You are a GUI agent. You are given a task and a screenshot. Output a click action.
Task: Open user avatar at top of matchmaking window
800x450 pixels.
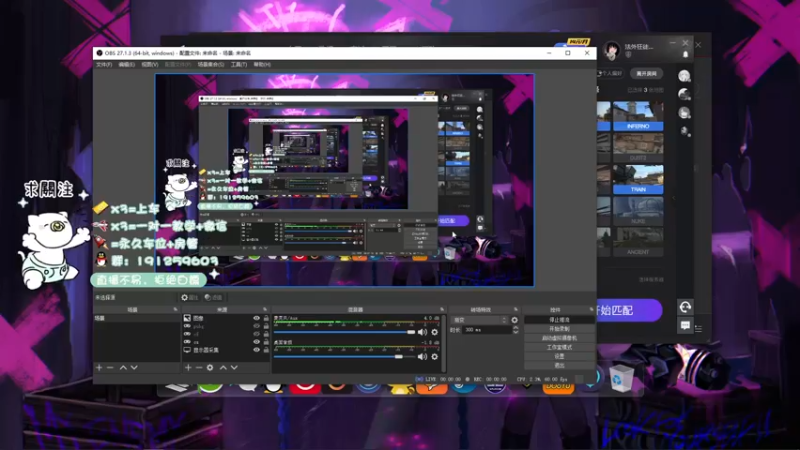click(611, 50)
